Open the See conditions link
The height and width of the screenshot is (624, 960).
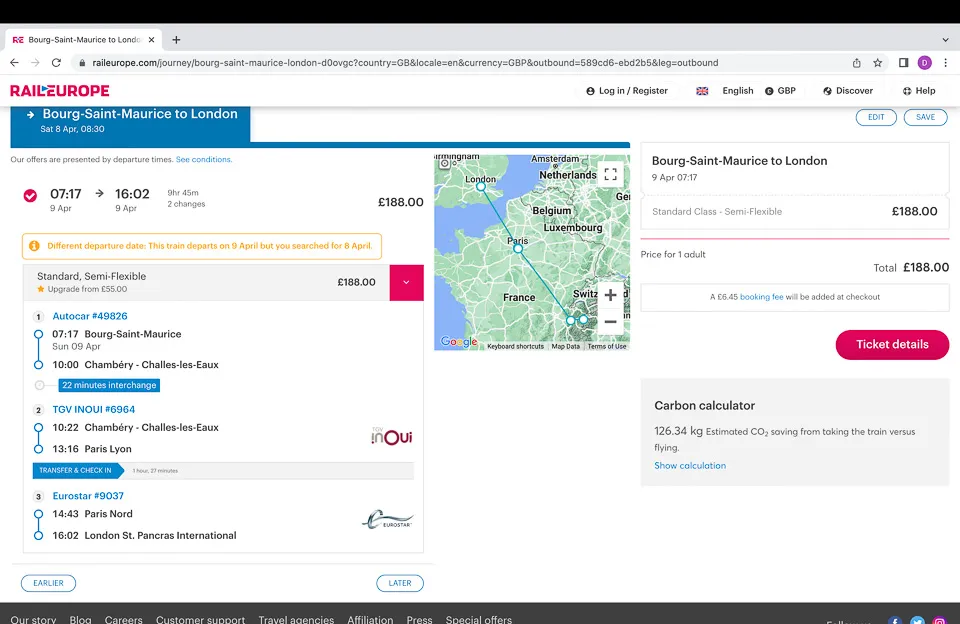(x=203, y=159)
